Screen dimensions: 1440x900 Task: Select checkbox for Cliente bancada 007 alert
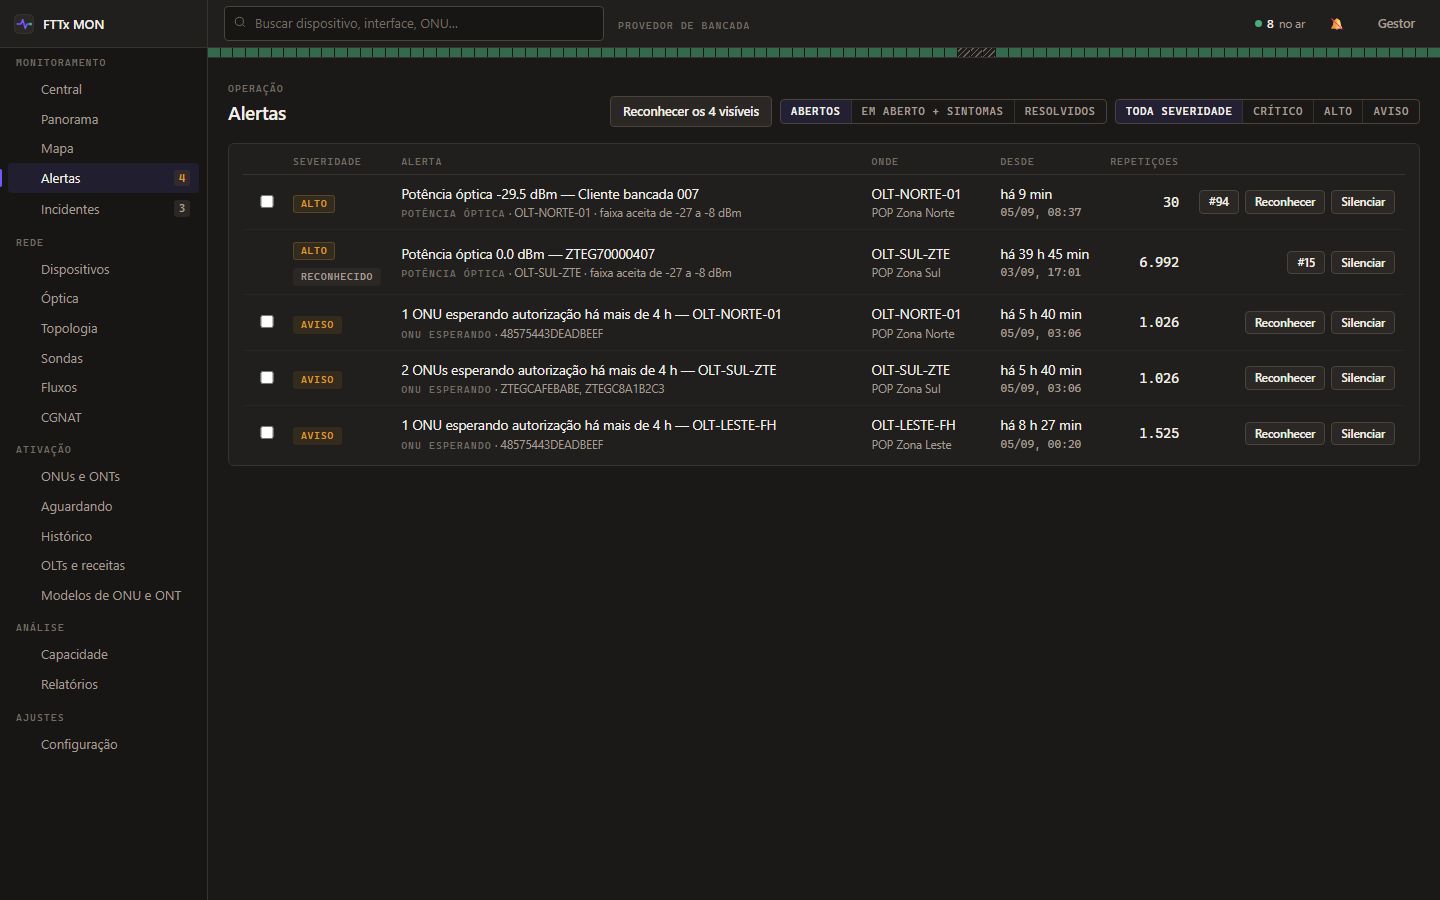click(x=267, y=201)
